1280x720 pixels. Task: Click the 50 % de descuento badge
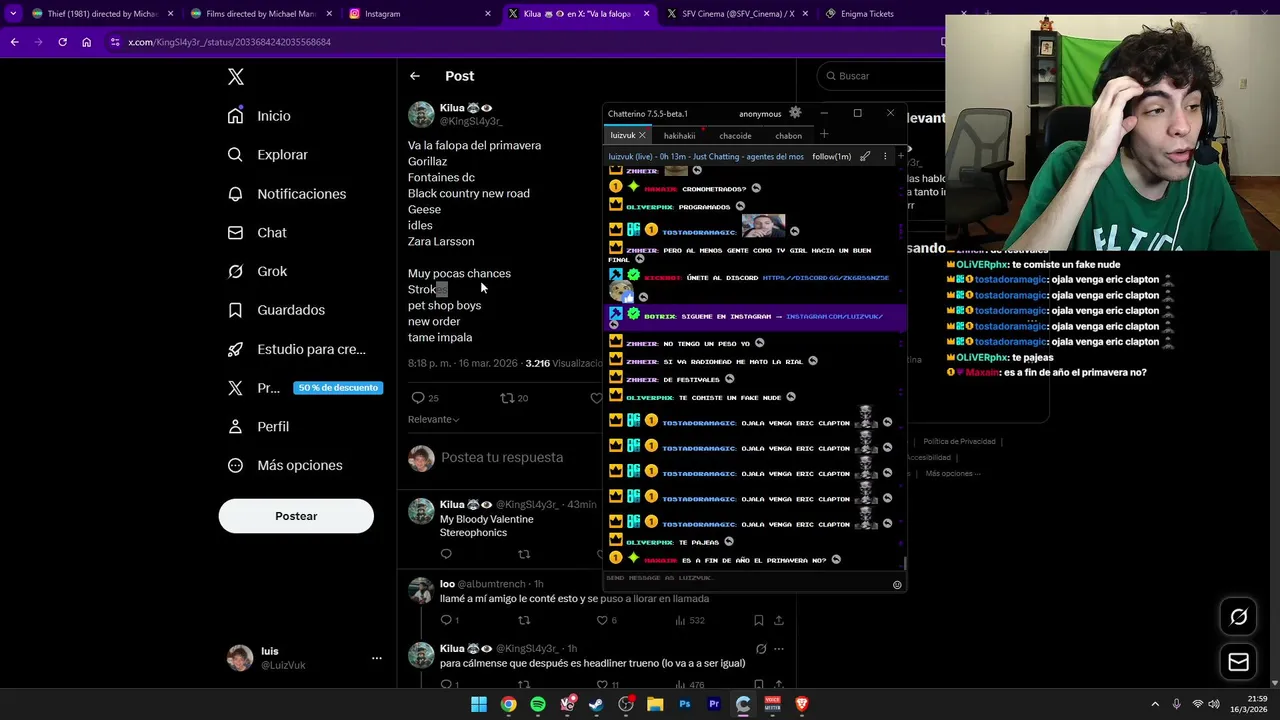(338, 388)
